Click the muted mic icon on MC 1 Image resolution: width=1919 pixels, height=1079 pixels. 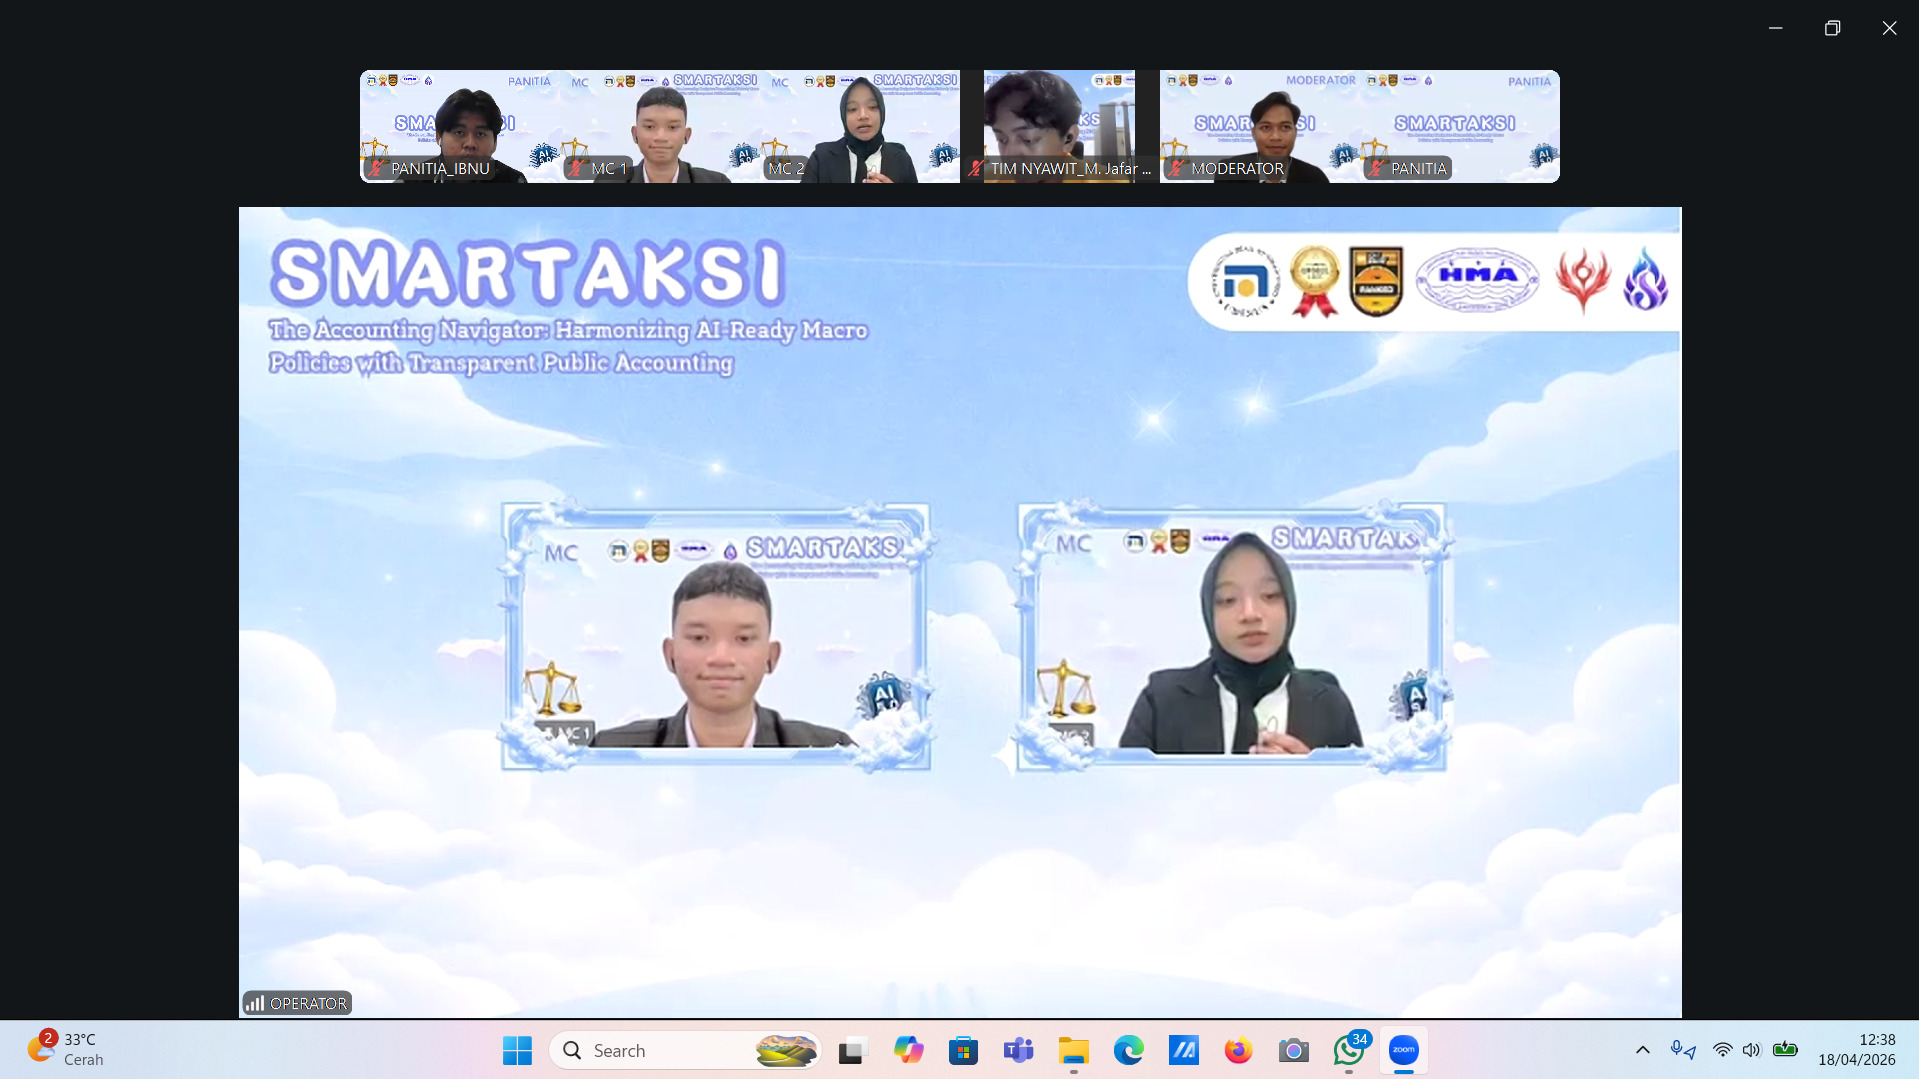pos(577,169)
